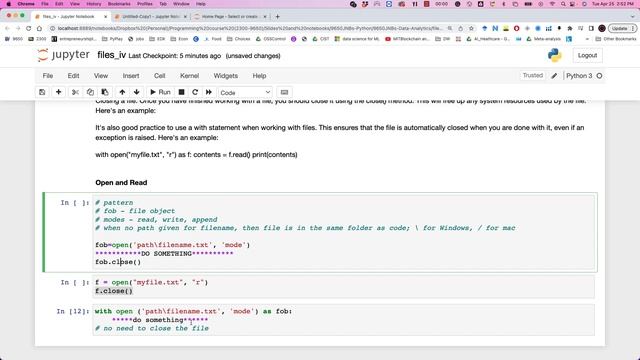Go back in browser history
The height and width of the screenshot is (360, 640).
tap(7, 29)
